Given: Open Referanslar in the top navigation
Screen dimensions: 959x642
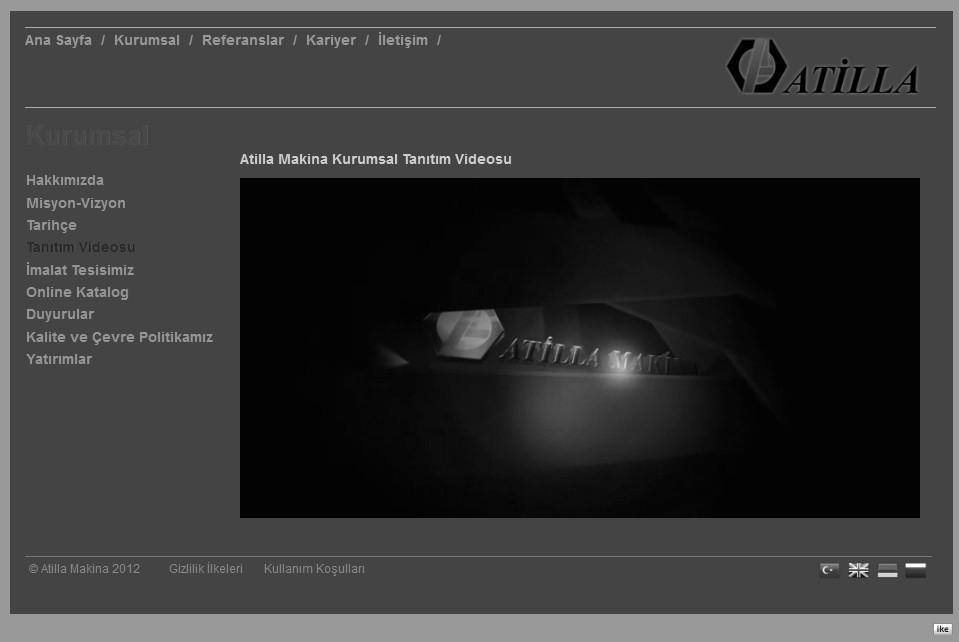Looking at the screenshot, I should pyautogui.click(x=243, y=40).
